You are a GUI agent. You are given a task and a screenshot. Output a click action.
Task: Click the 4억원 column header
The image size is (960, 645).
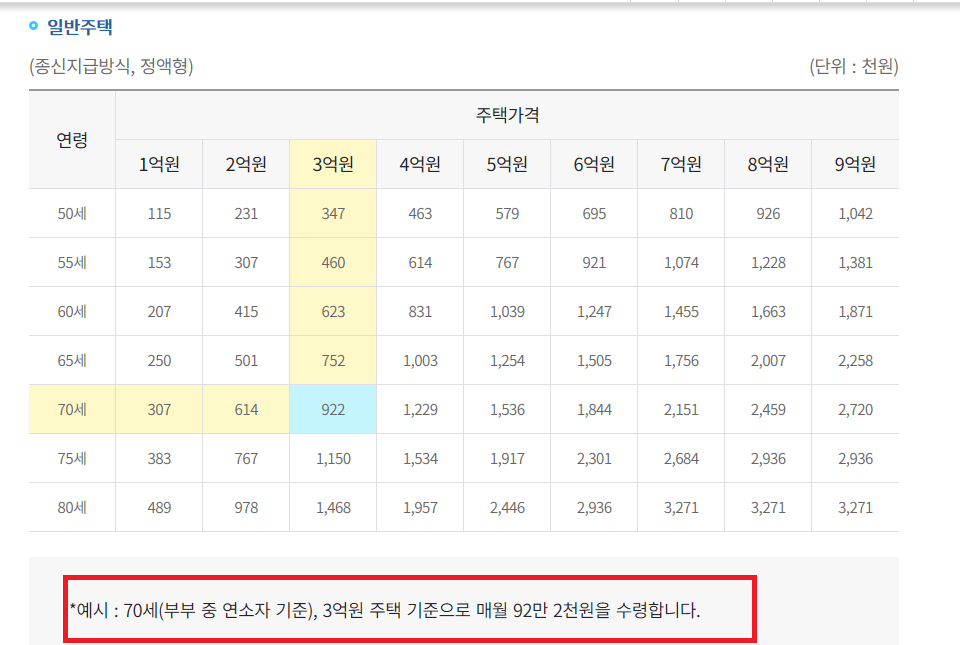[x=420, y=164]
